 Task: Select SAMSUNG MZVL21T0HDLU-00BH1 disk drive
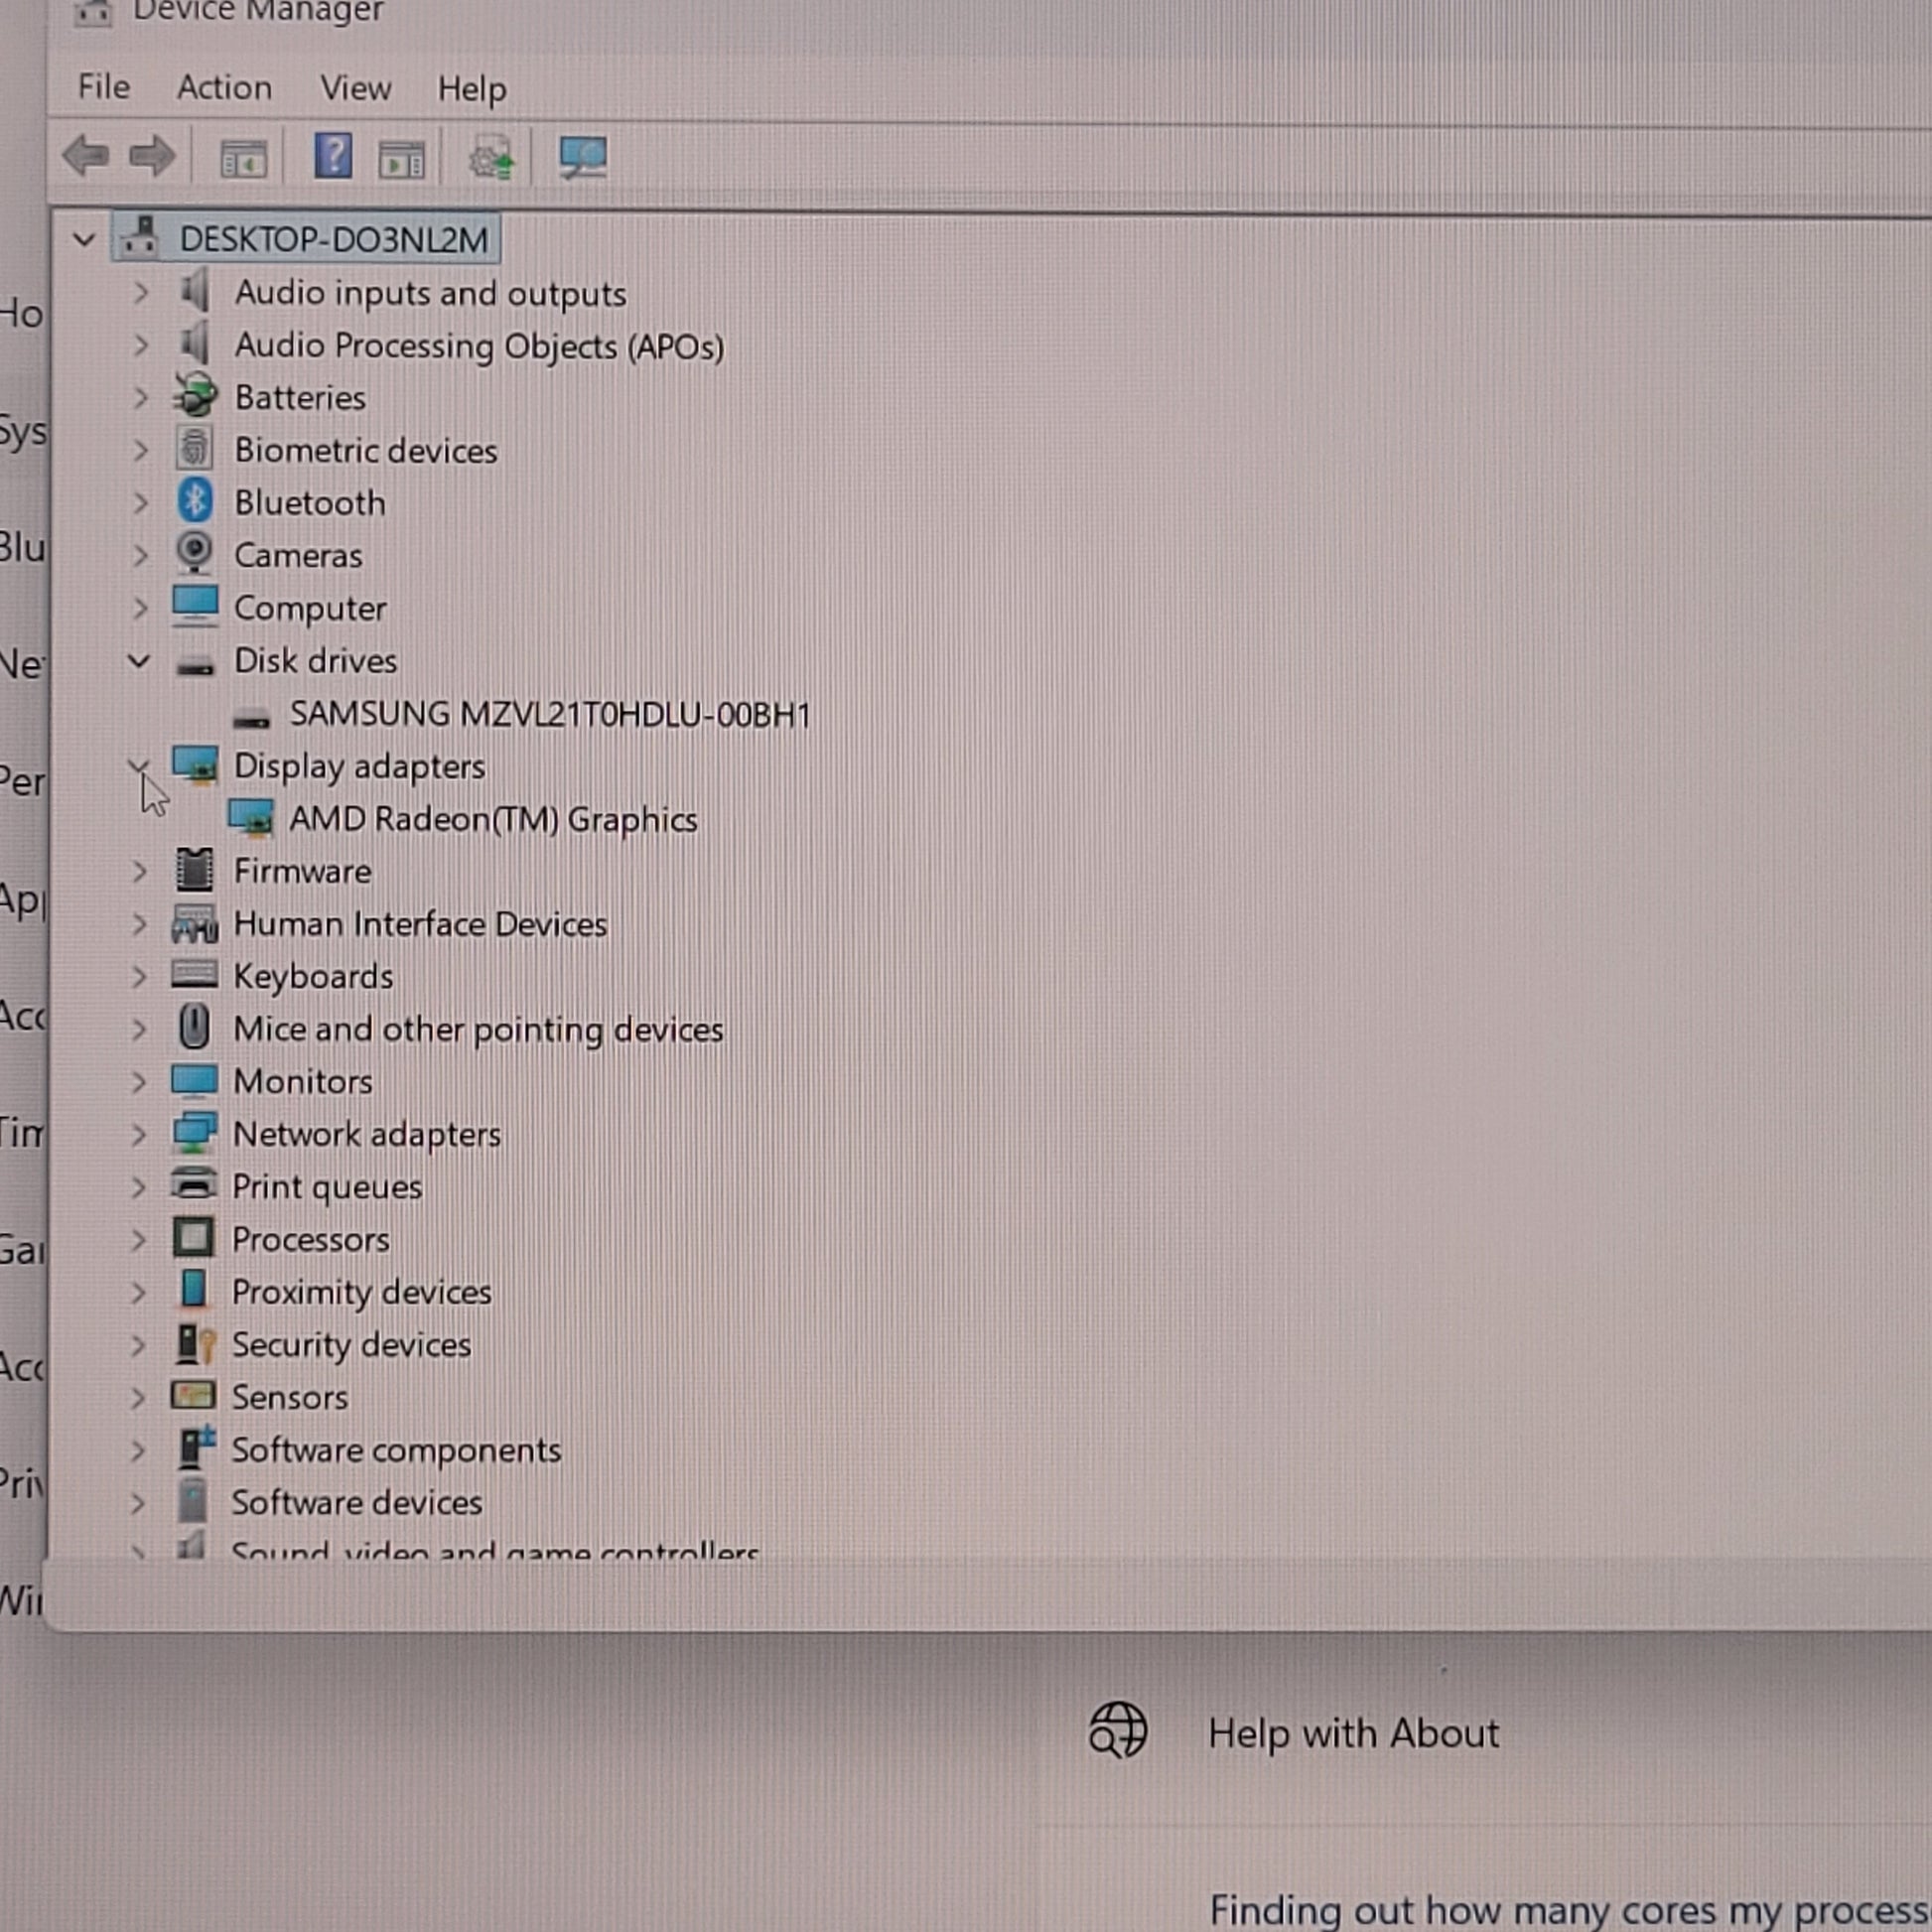(549, 715)
